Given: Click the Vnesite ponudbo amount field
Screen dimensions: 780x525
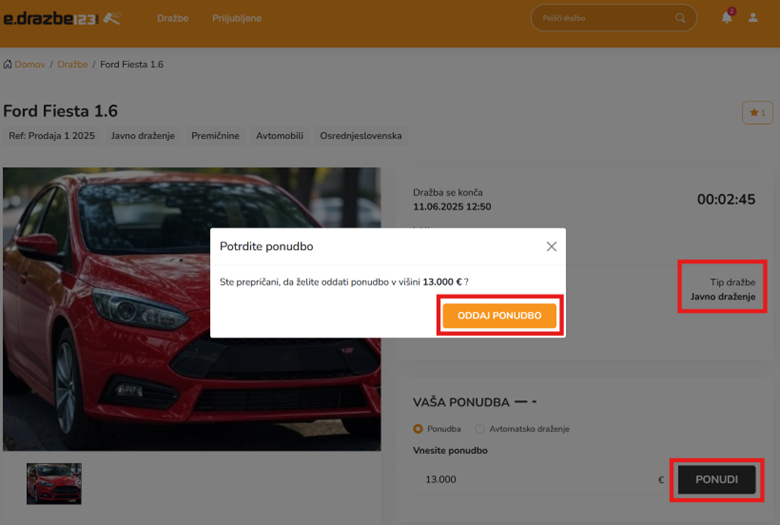Looking at the screenshot, I should [535, 479].
